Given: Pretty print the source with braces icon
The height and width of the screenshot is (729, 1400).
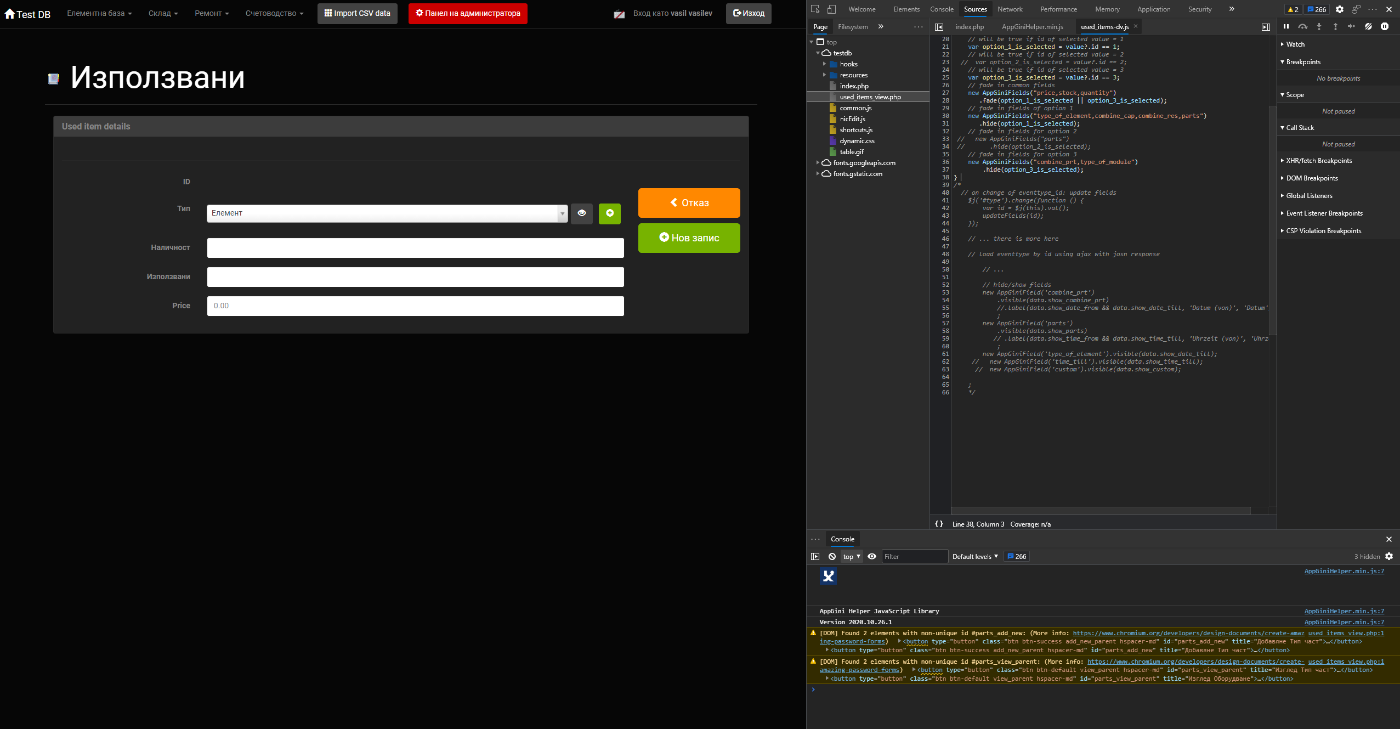Looking at the screenshot, I should pyautogui.click(x=939, y=523).
